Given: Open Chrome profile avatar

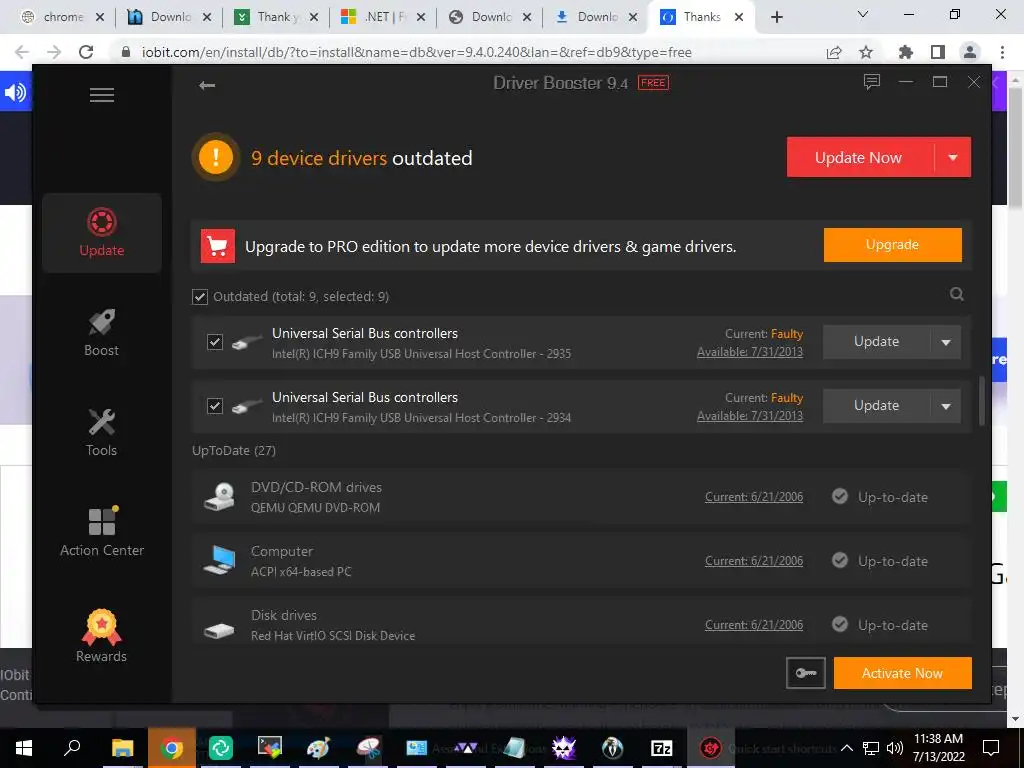Looking at the screenshot, I should click(970, 52).
